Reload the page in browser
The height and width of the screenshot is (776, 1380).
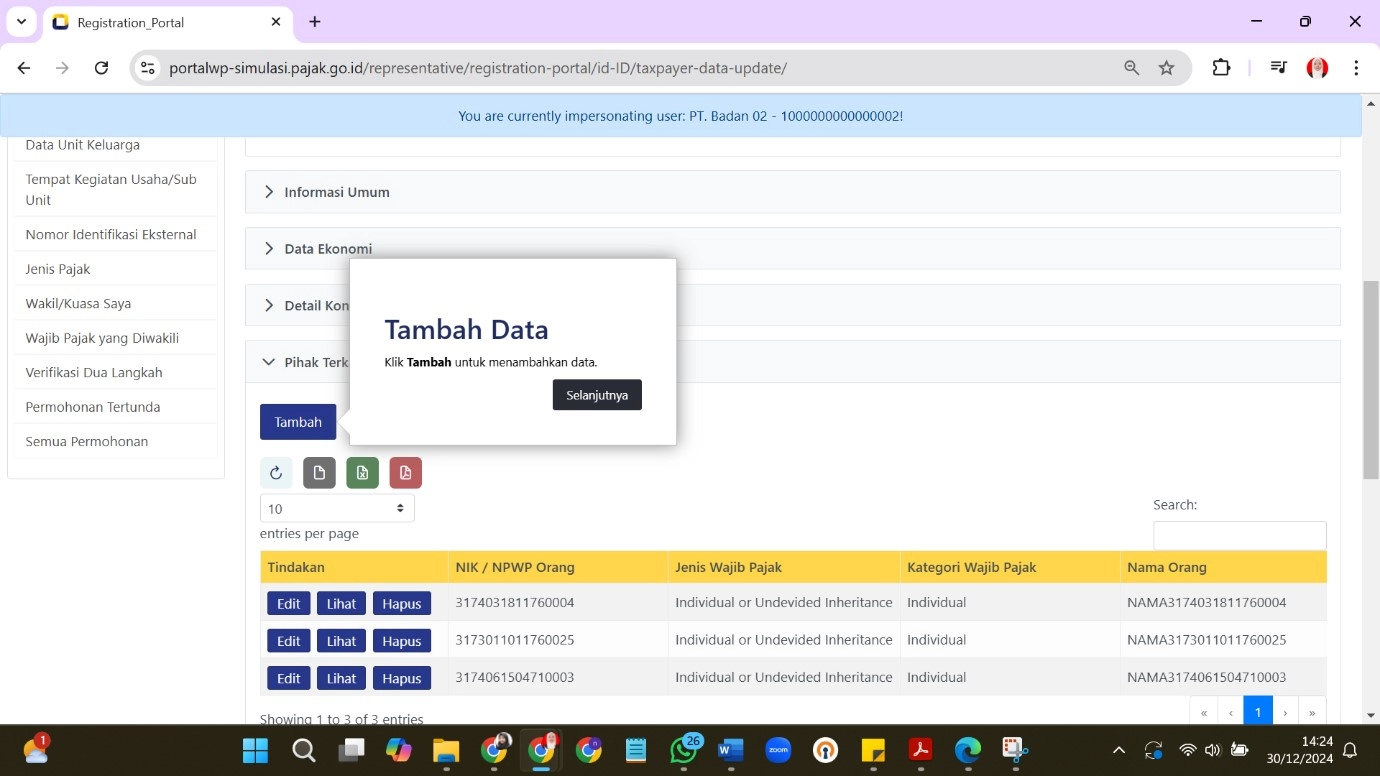click(101, 68)
